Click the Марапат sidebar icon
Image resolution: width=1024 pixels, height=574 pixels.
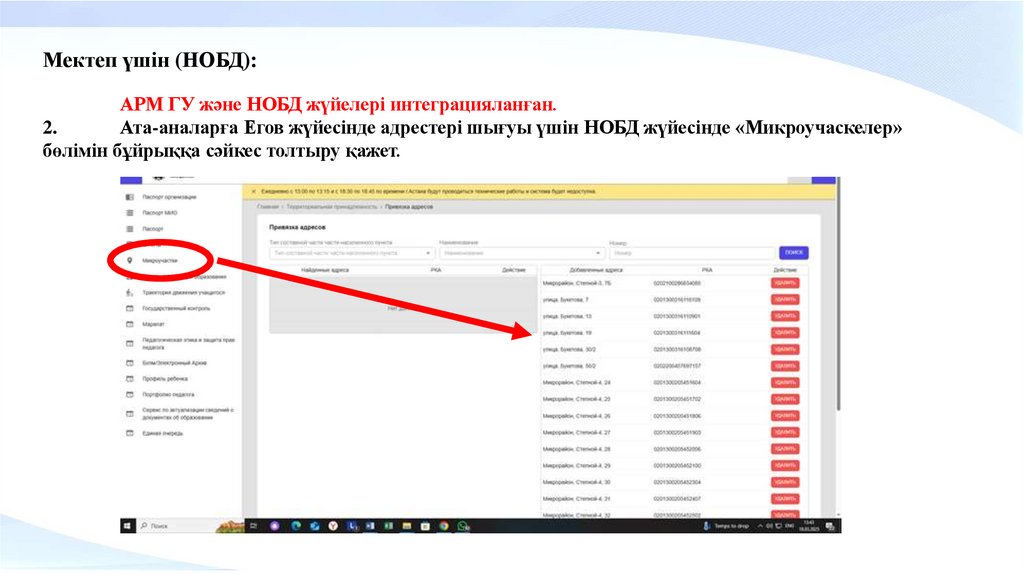[129, 325]
